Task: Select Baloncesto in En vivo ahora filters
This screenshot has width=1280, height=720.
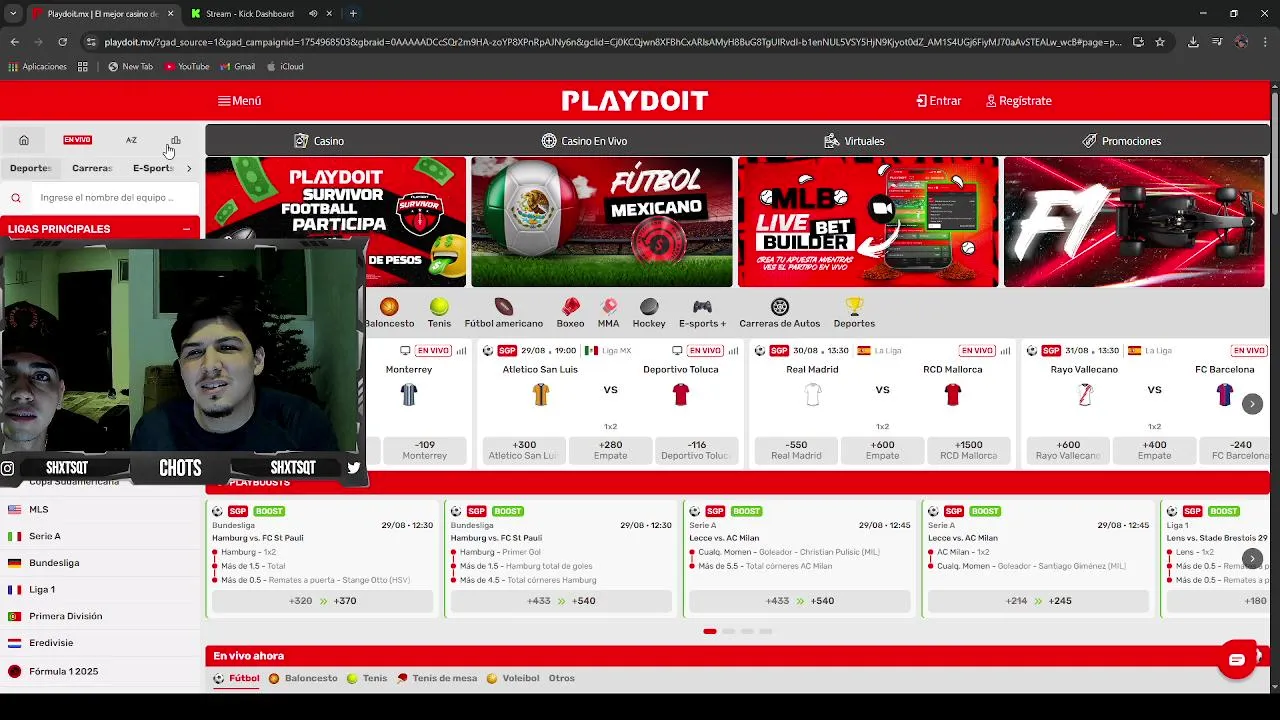Action: (303, 678)
